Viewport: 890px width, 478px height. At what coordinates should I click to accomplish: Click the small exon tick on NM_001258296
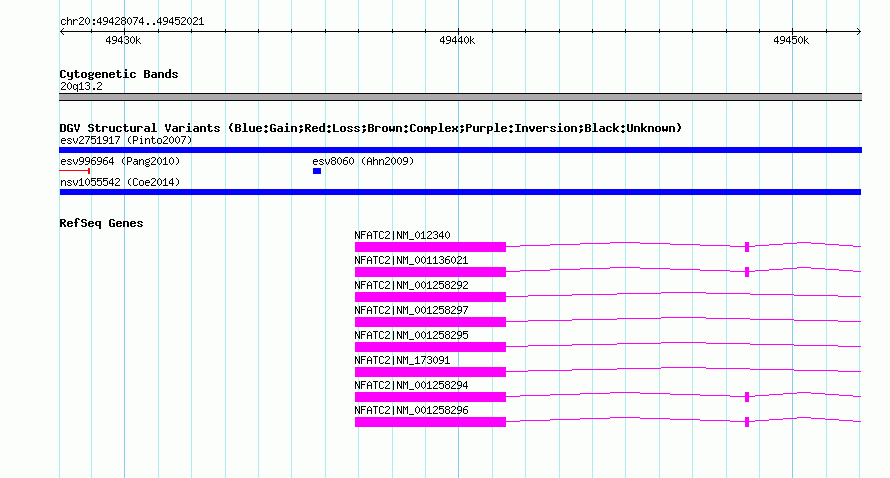click(747, 422)
